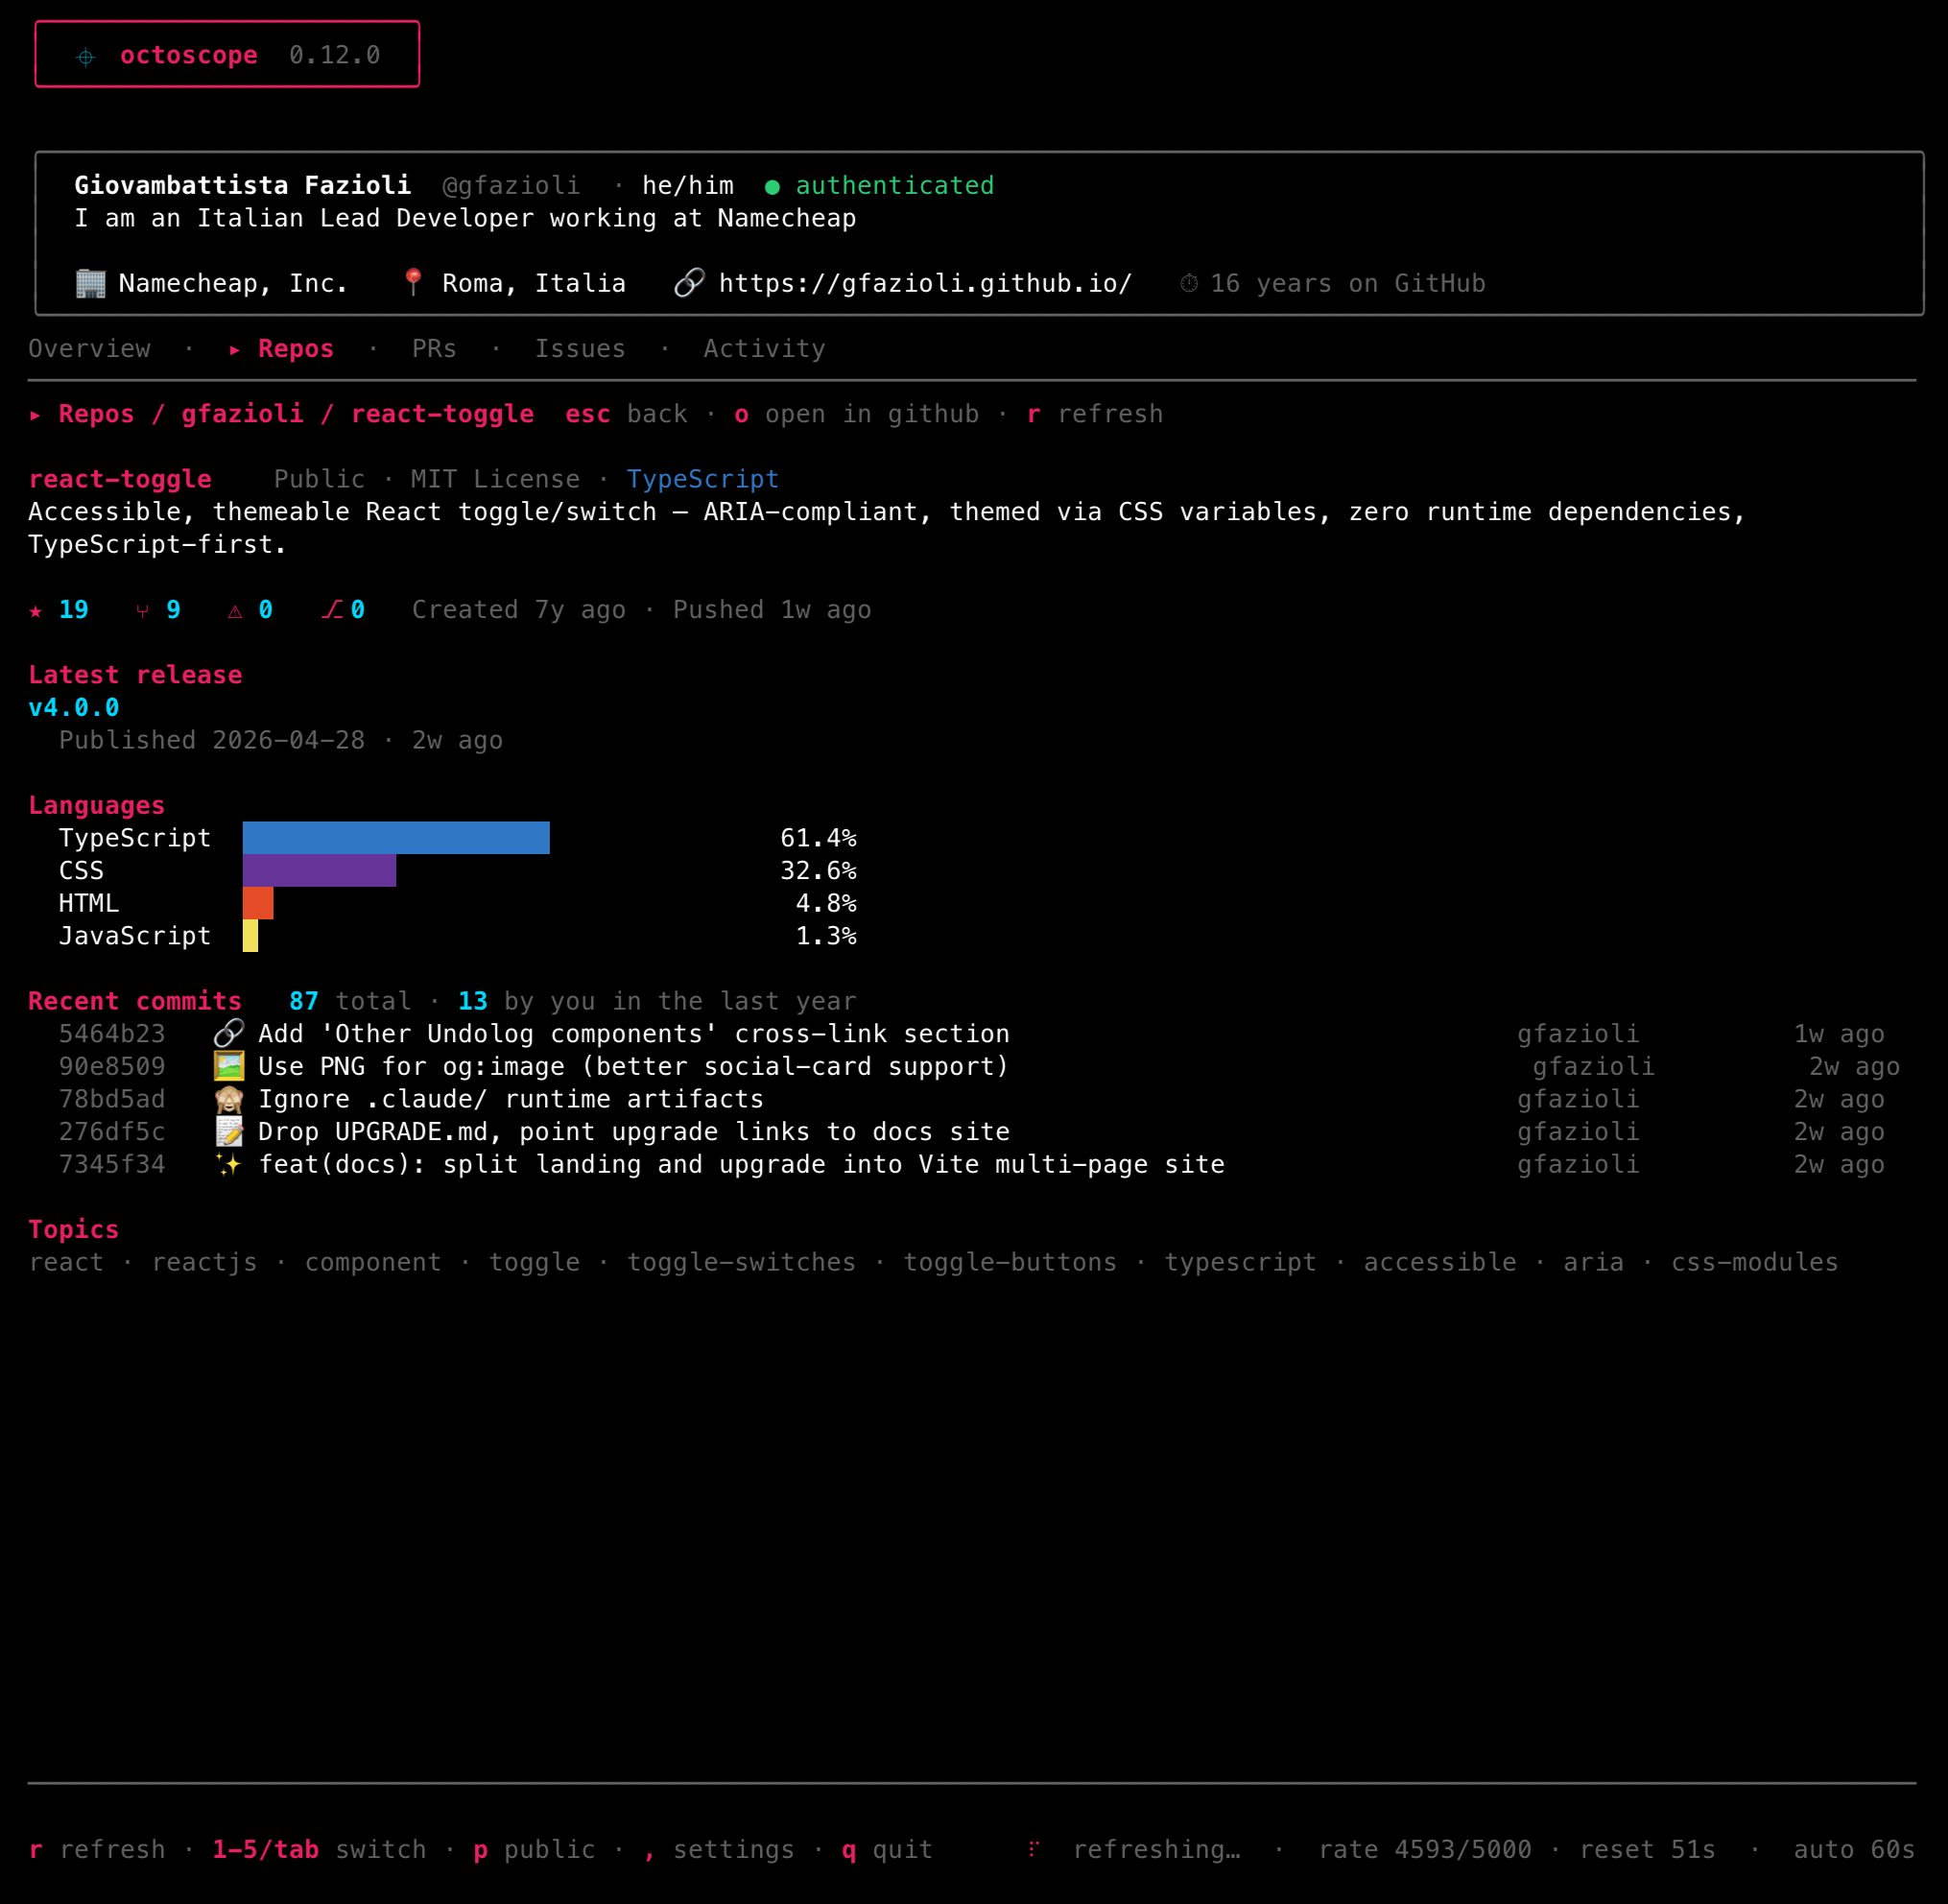Image resolution: width=1948 pixels, height=1904 pixels.
Task: Click the breadcrumb arrow before Repos path
Action: (x=35, y=415)
